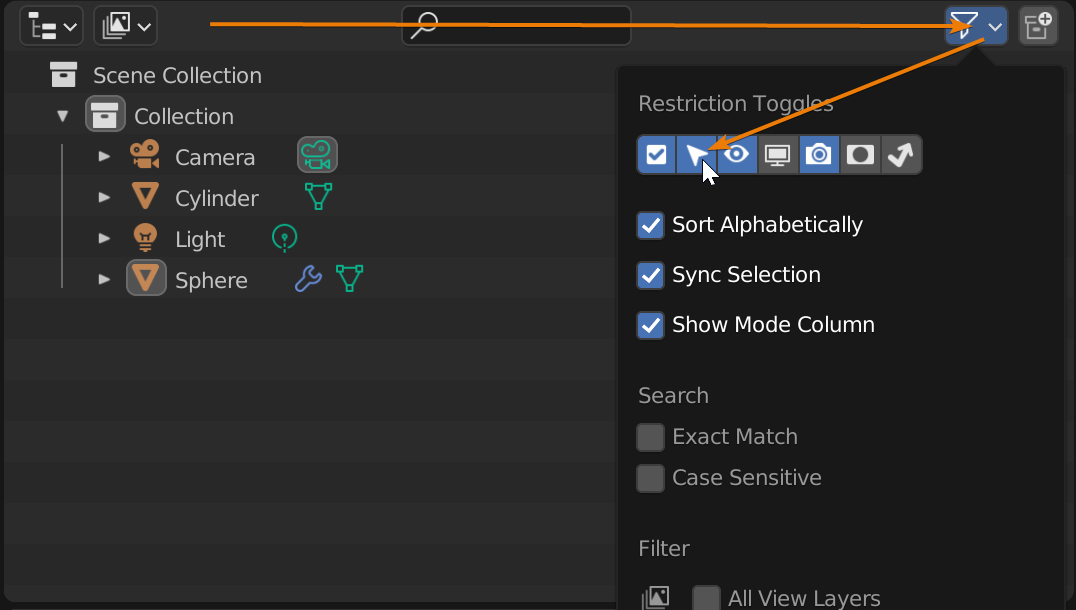Viewport: 1076px width, 610px height.
Task: Disable the Sync Selection checkbox
Action: pos(651,275)
